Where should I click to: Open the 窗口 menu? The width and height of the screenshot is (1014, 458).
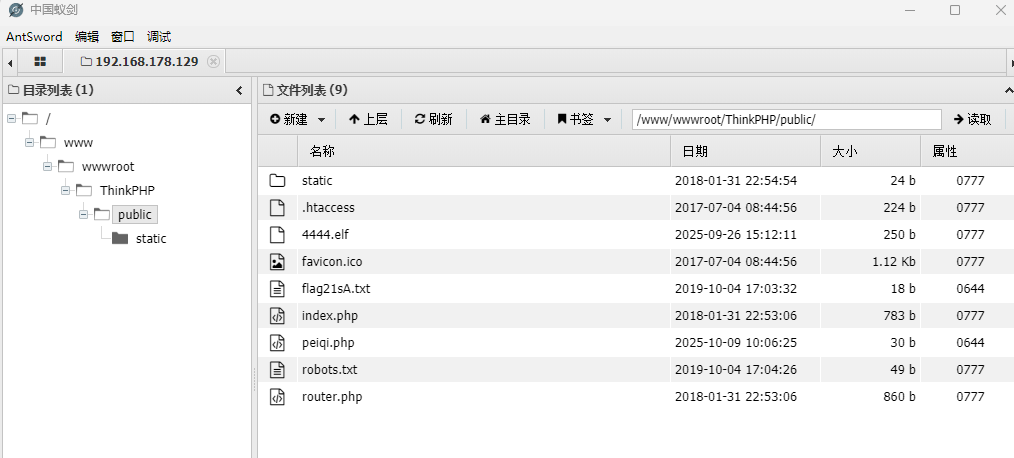pyautogui.click(x=123, y=36)
